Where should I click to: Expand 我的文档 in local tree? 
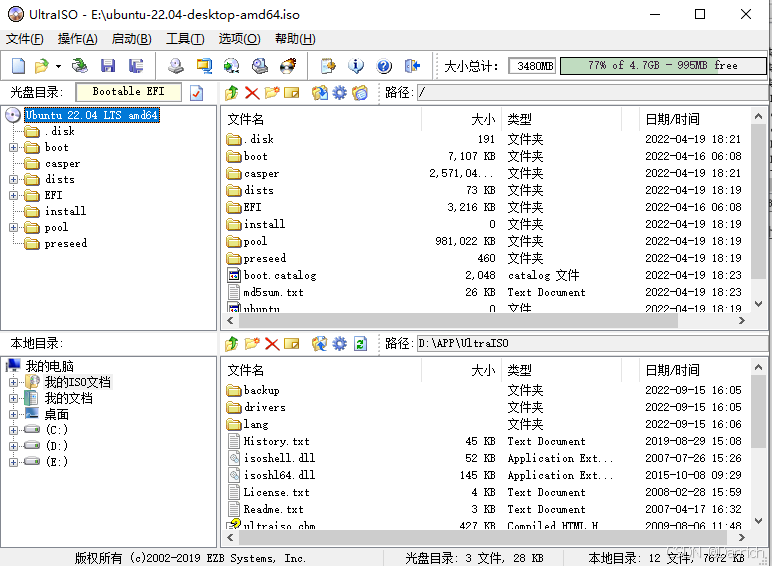click(x=13, y=398)
